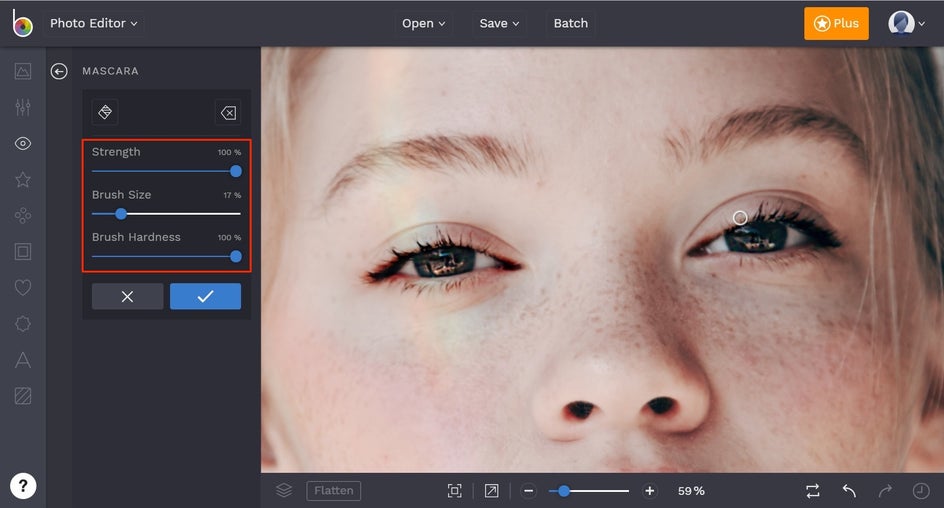Expand the Photo Editor dropdown
This screenshot has width=944, height=508.
94,23
